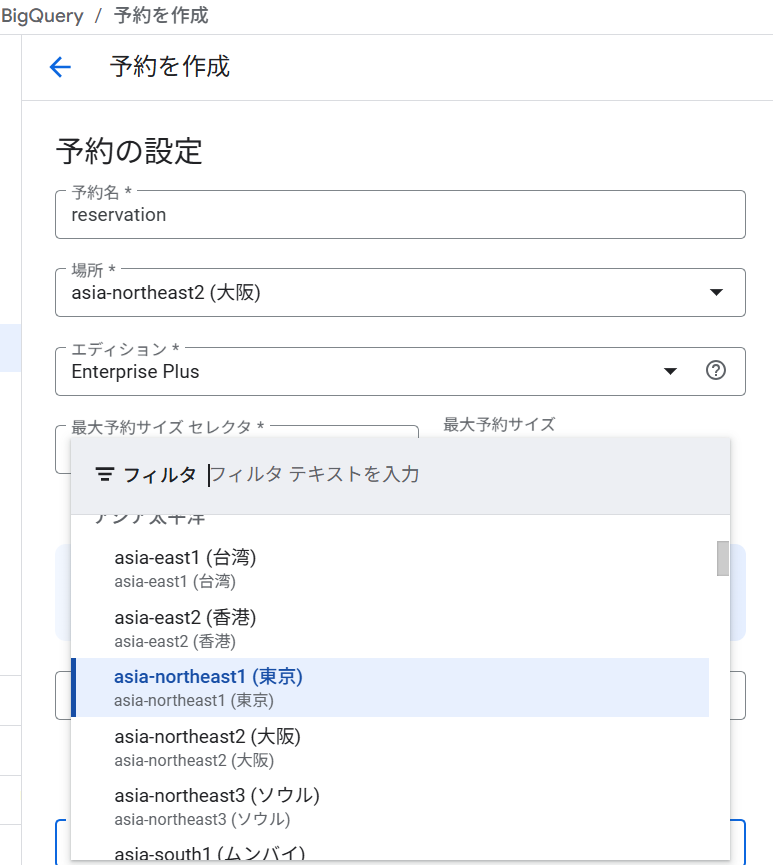The image size is (773, 865).
Task: Click BigQuery breadcrumb link
Action: click(42, 15)
